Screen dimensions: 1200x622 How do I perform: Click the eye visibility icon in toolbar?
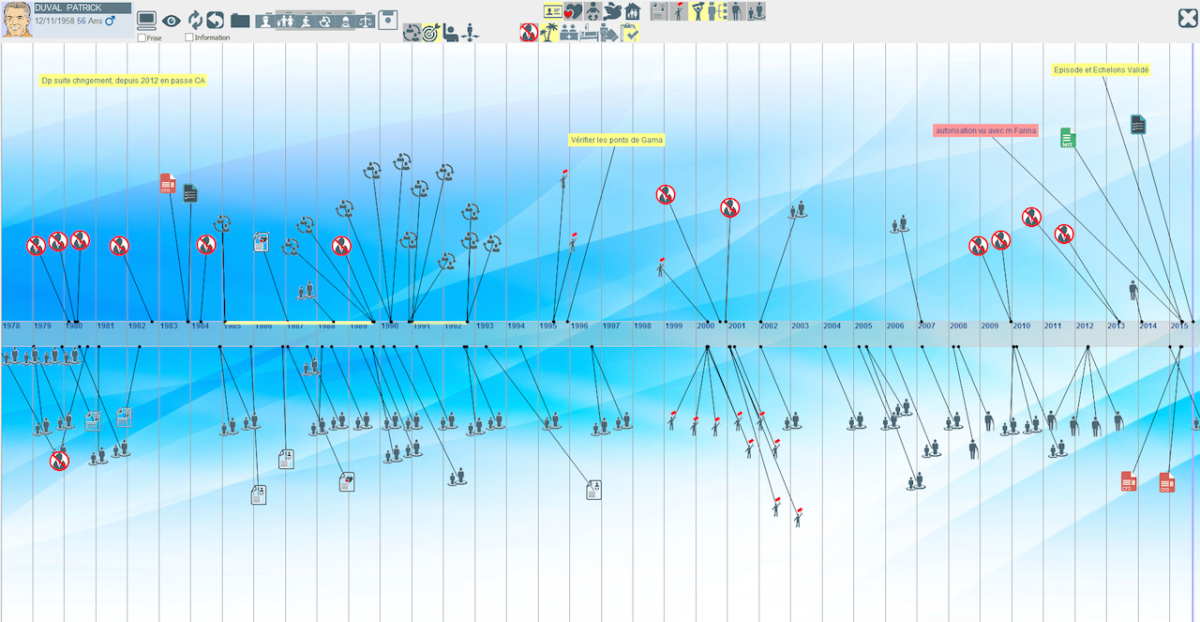pos(171,20)
